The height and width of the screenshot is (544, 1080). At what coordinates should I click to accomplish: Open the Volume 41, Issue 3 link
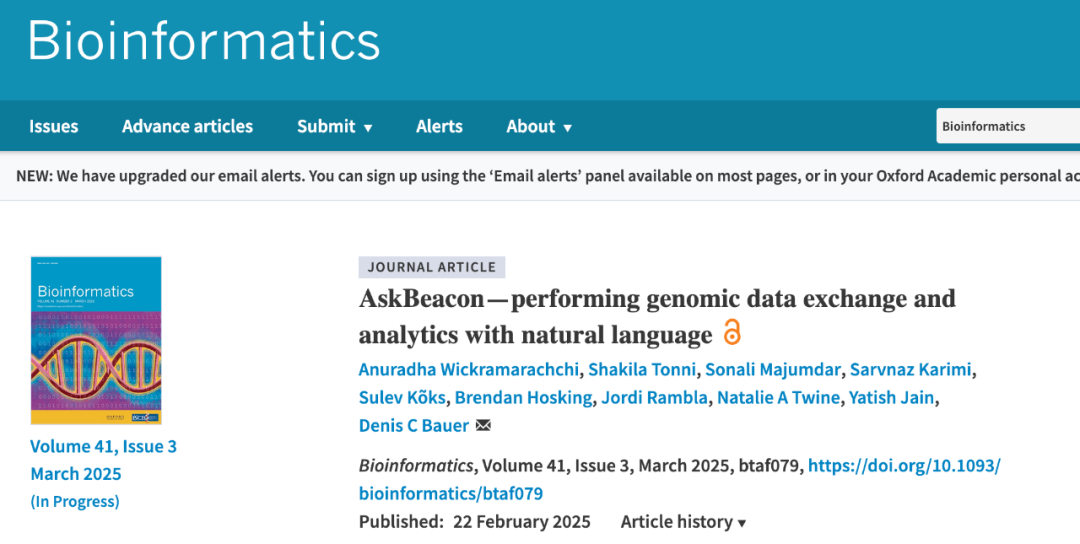[x=103, y=446]
